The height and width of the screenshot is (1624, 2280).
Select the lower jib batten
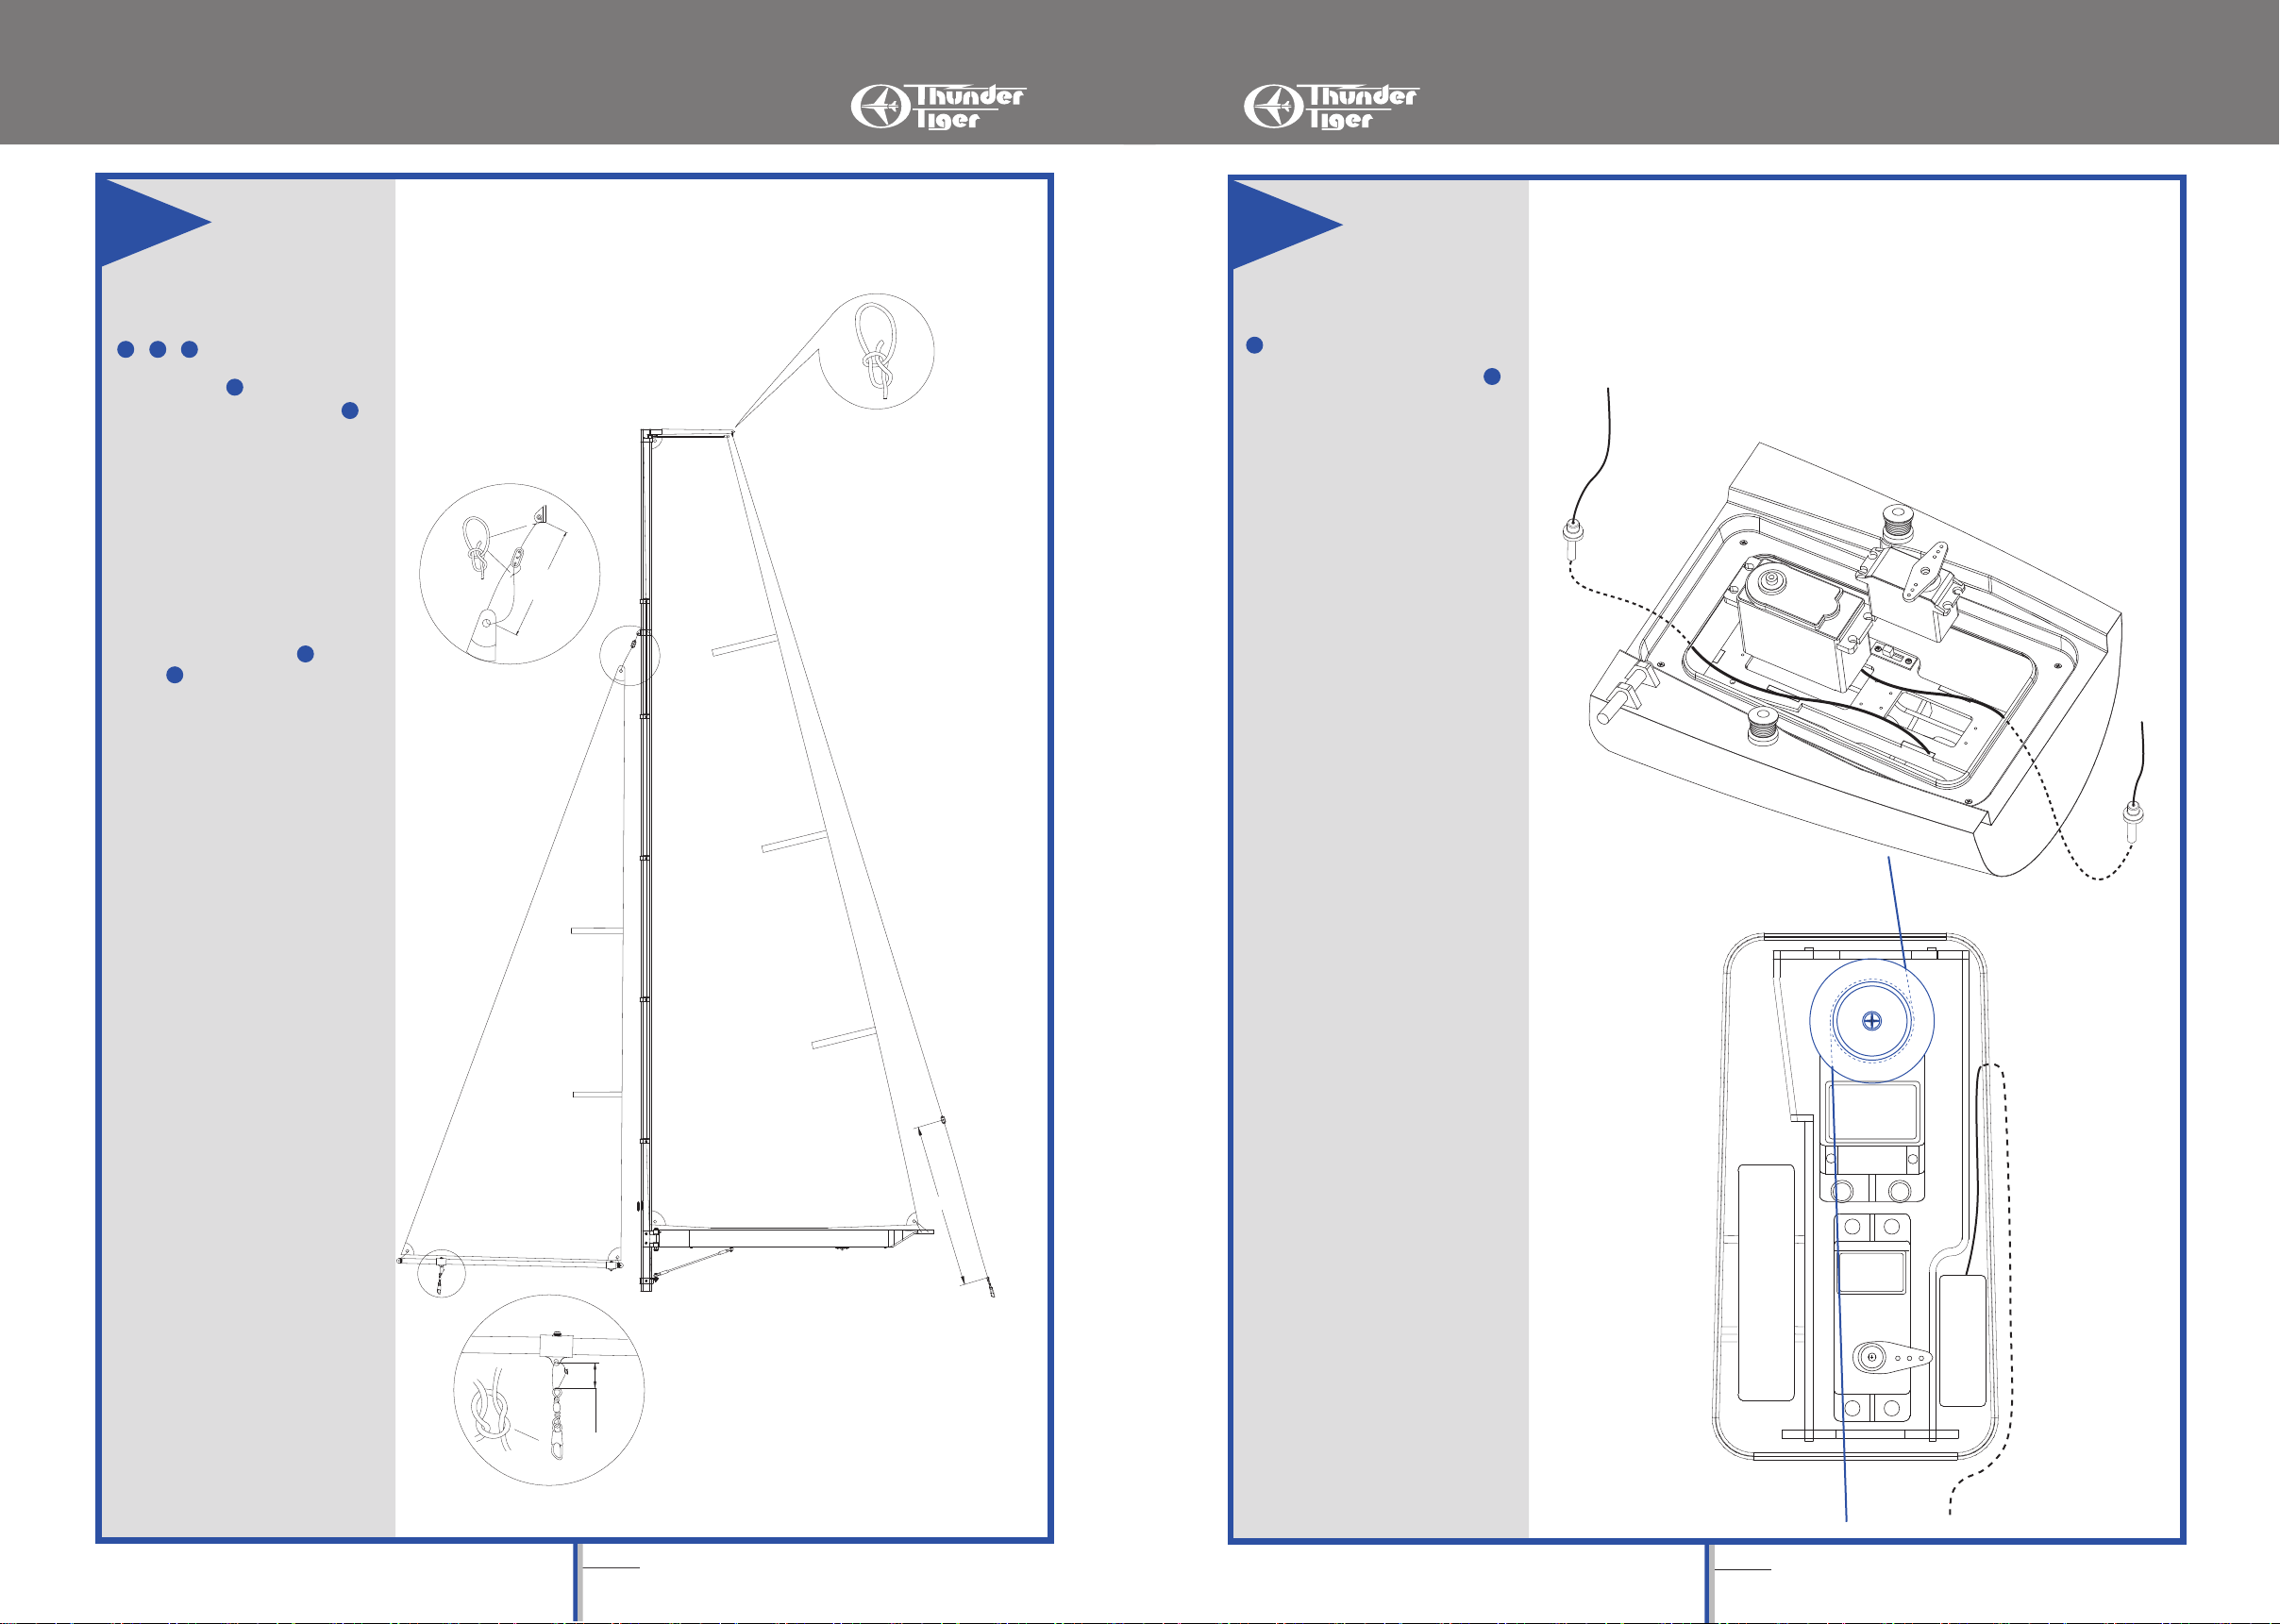click(598, 1095)
